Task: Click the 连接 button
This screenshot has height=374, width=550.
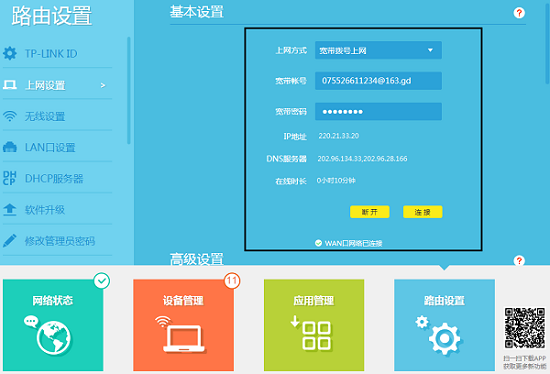Action: pyautogui.click(x=423, y=212)
